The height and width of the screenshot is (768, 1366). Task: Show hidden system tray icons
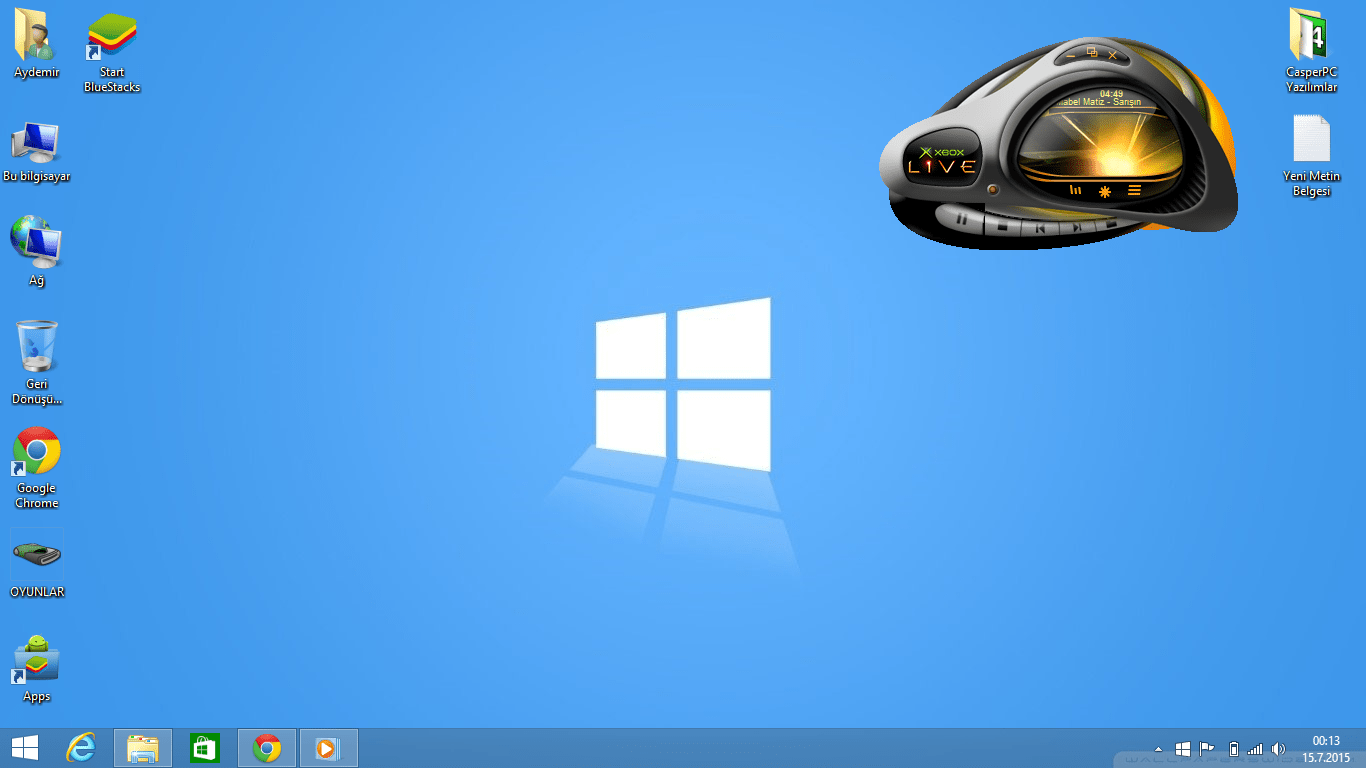pyautogui.click(x=1159, y=749)
